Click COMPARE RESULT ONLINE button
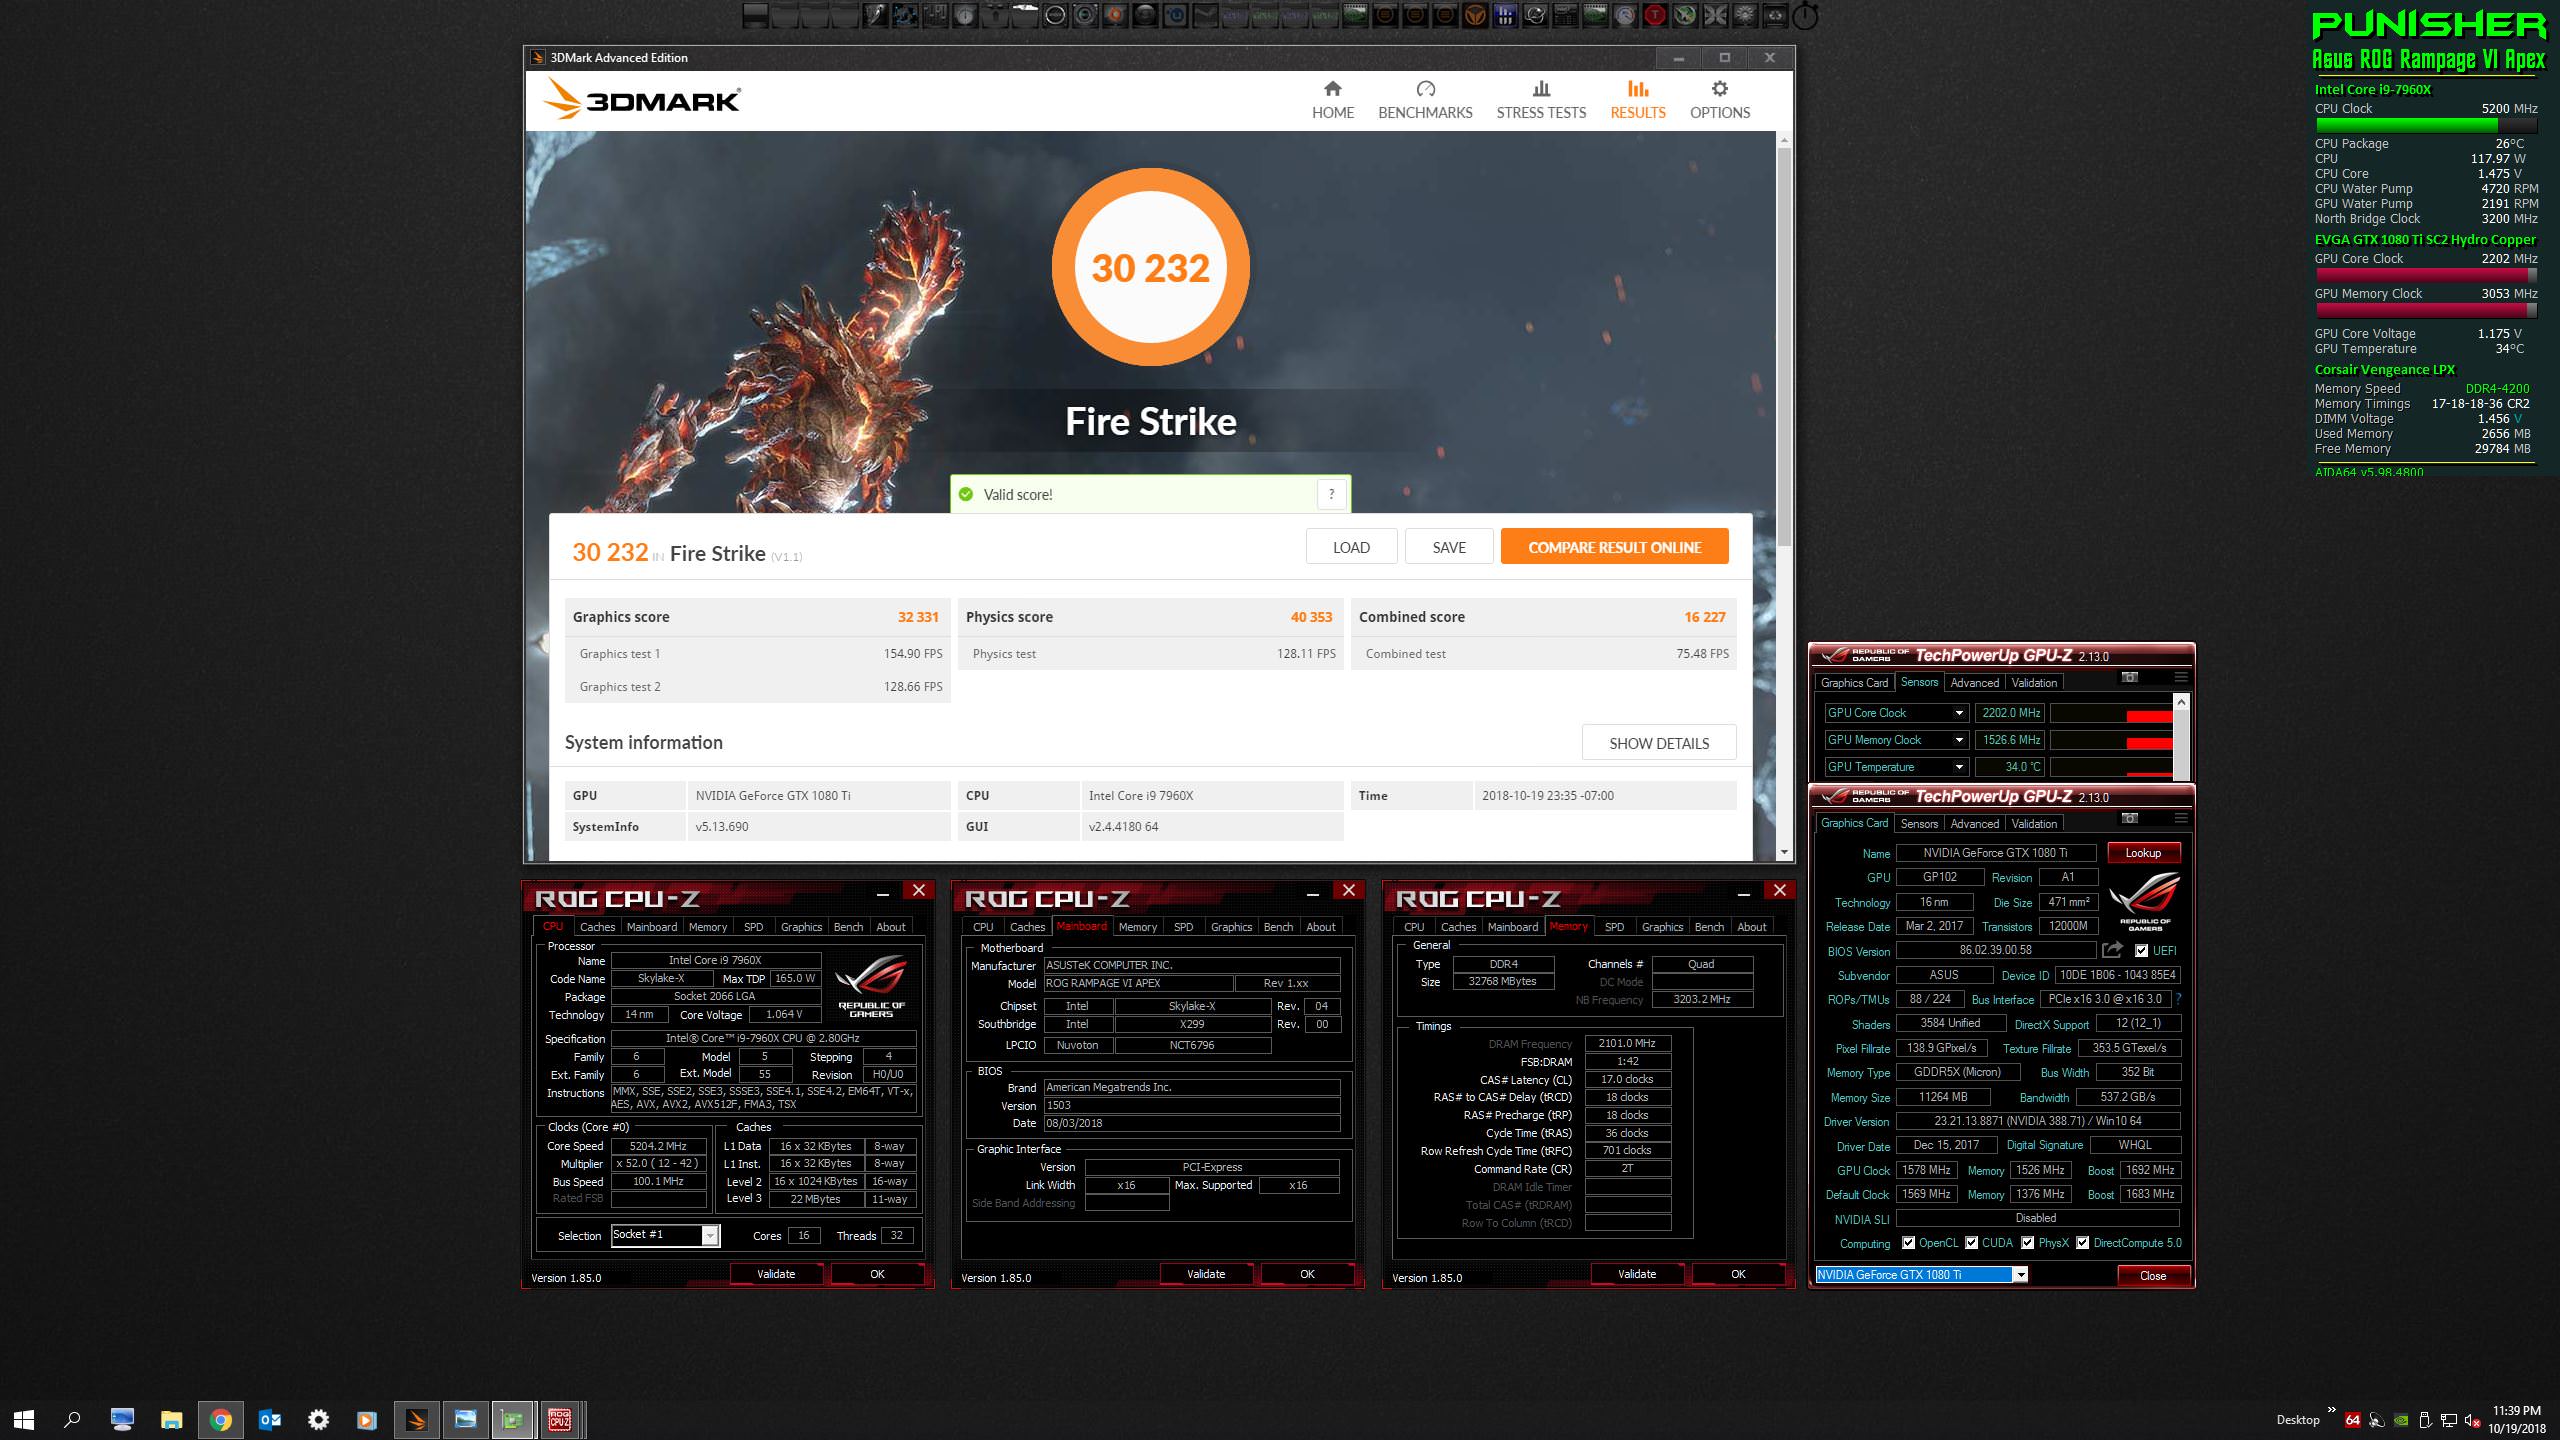 click(x=1614, y=547)
